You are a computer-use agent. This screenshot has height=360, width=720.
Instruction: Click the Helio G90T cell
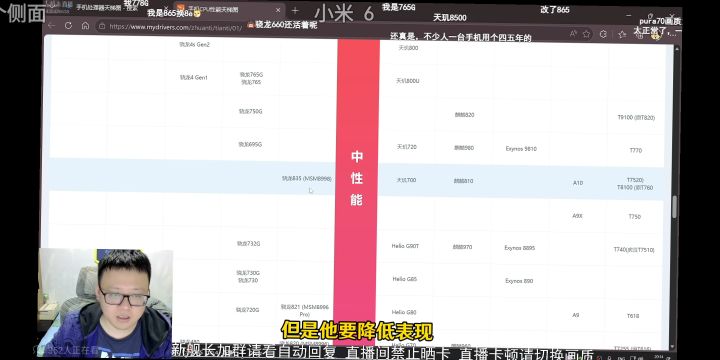[405, 246]
